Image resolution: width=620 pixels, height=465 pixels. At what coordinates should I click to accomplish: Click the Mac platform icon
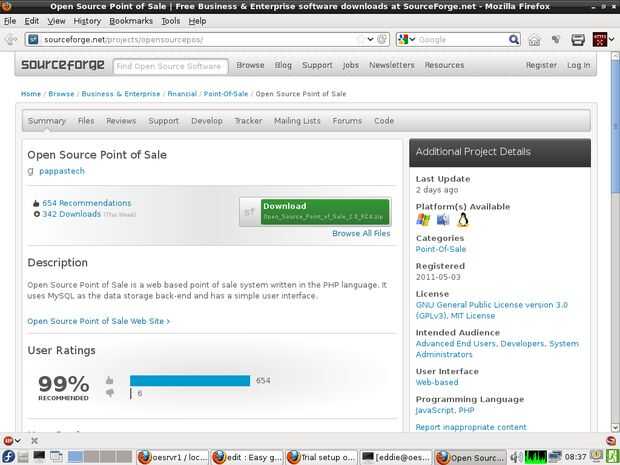(443, 219)
